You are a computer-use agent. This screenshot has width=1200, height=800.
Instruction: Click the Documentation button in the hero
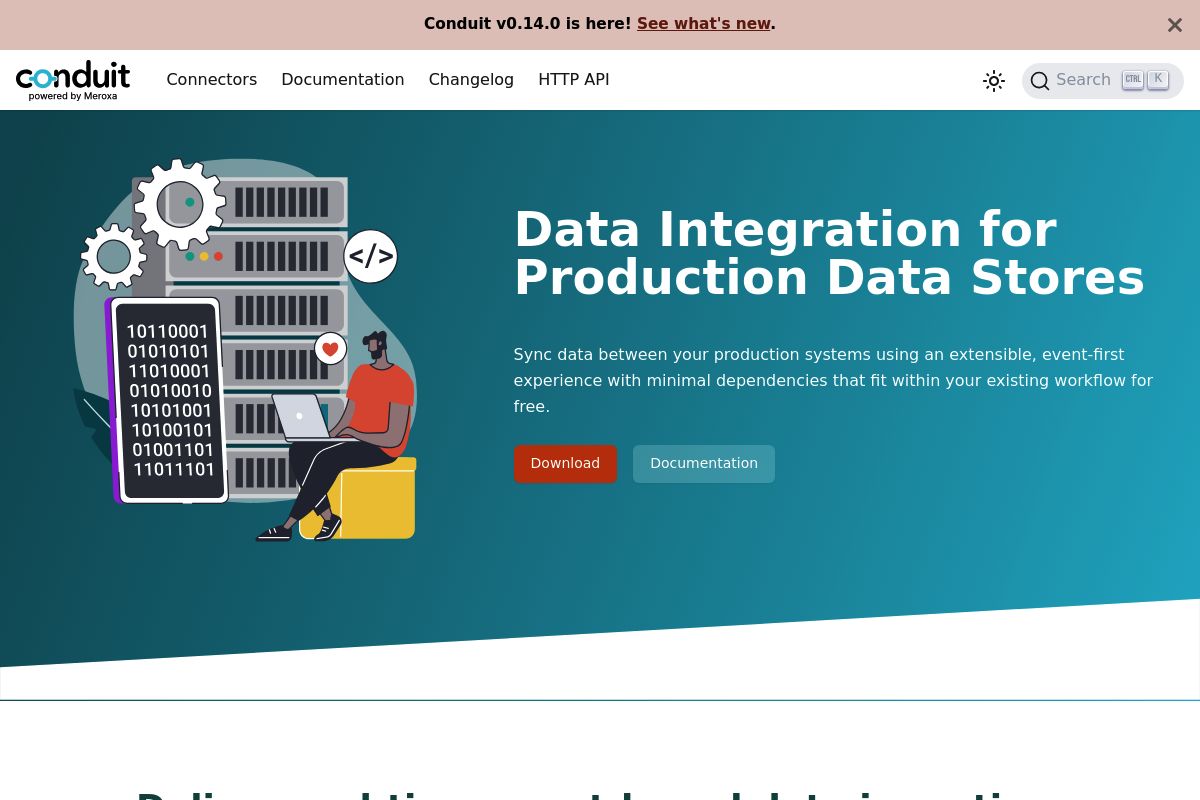[704, 464]
